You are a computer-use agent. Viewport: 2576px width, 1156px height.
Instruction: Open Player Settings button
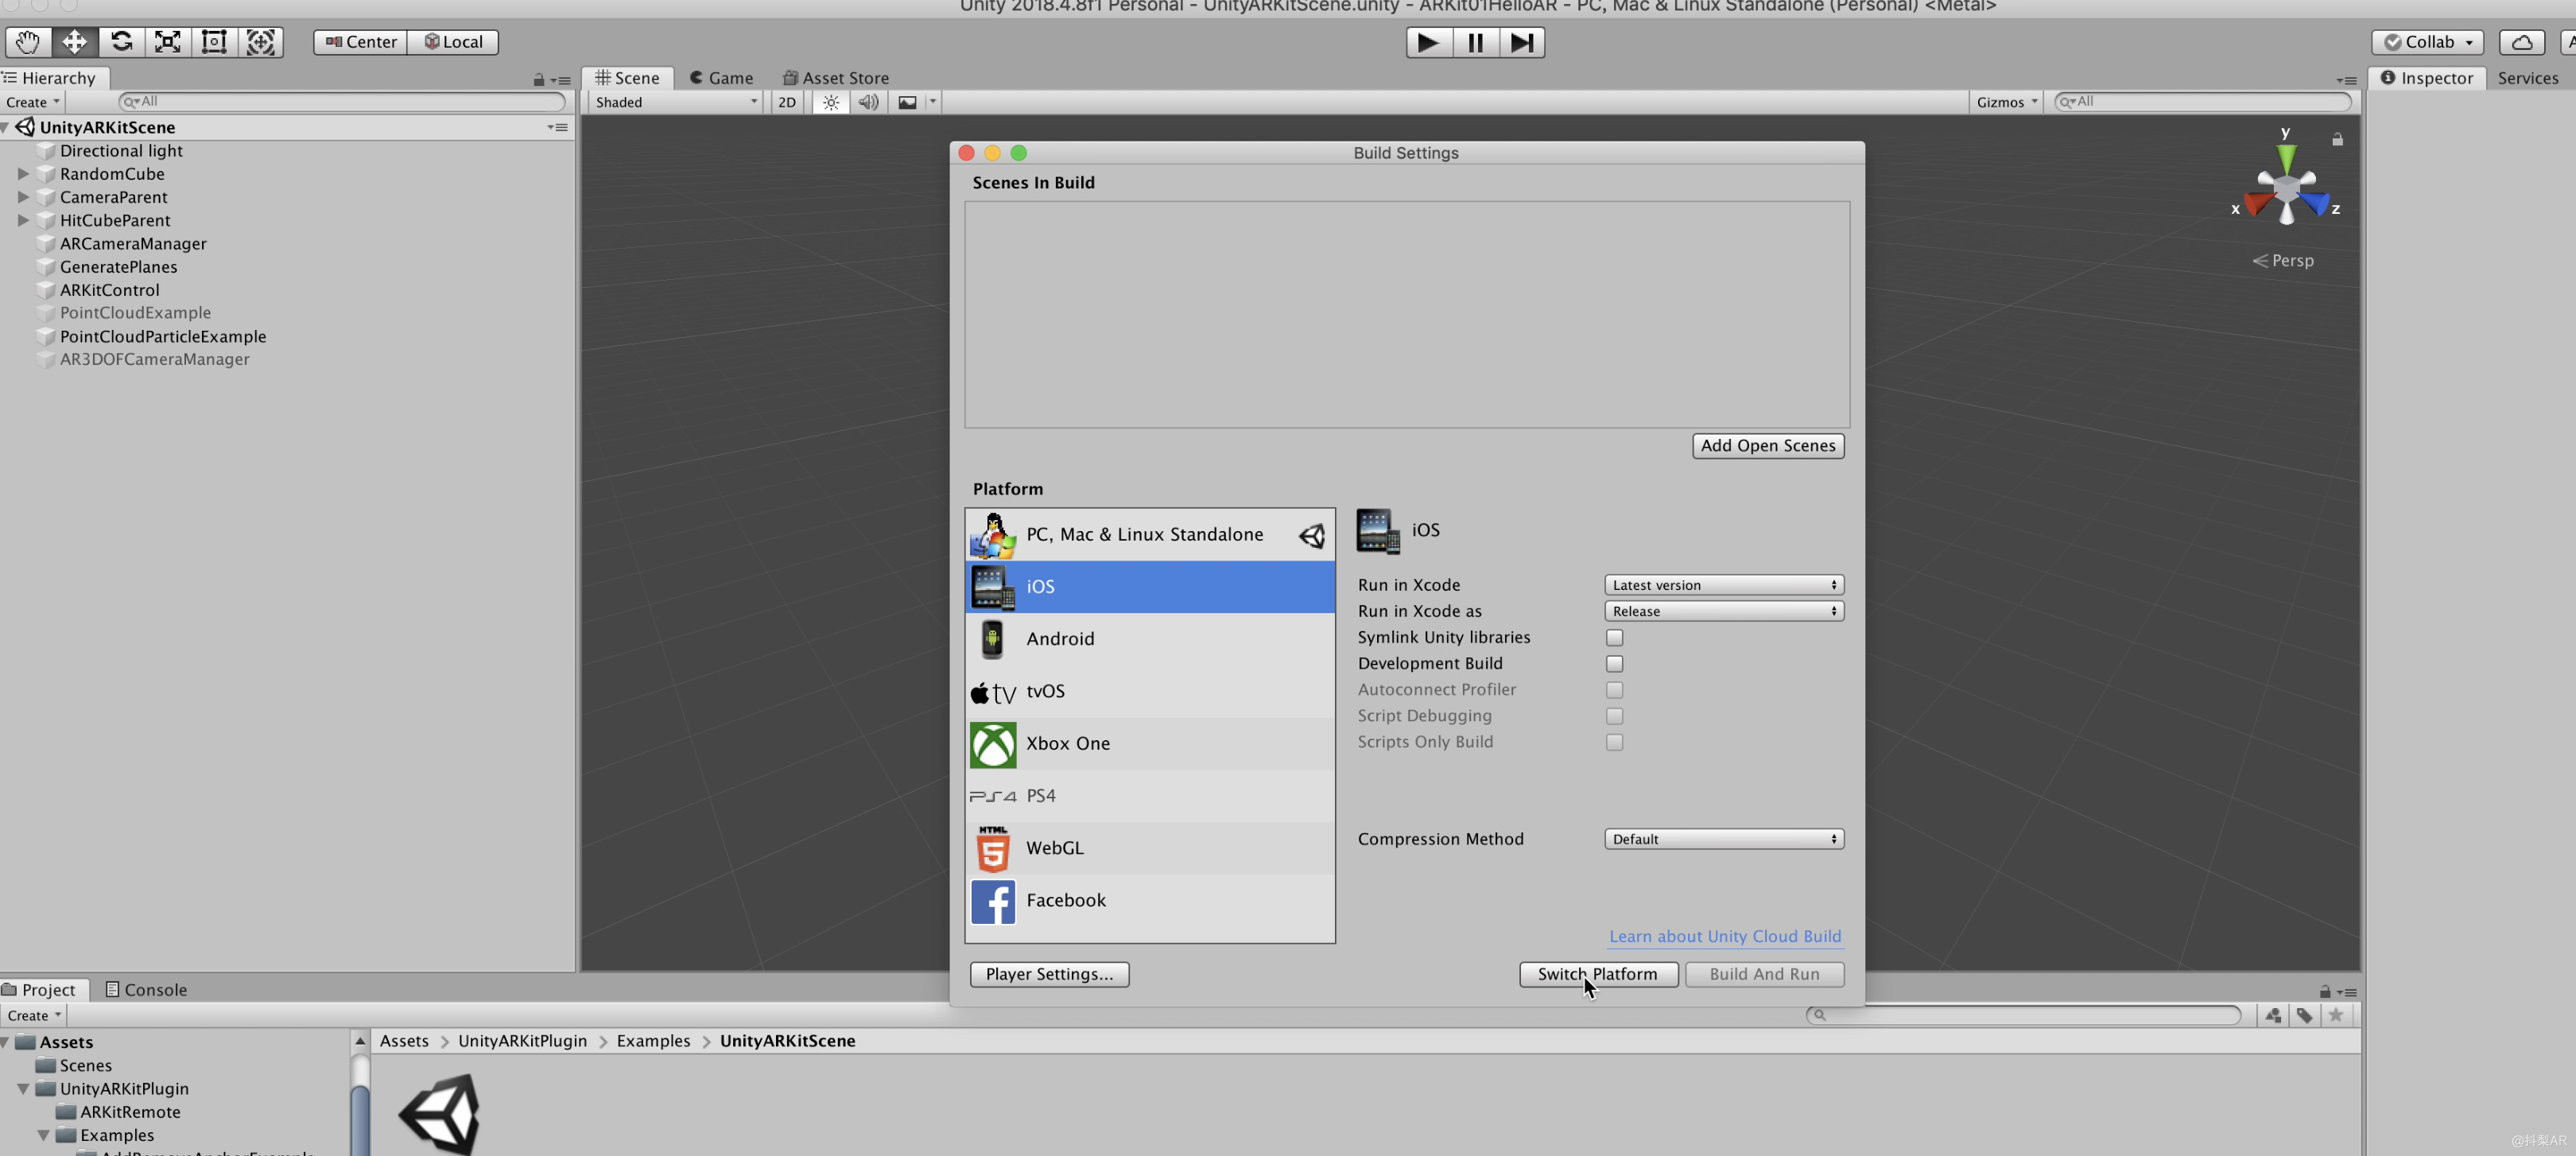(1049, 974)
